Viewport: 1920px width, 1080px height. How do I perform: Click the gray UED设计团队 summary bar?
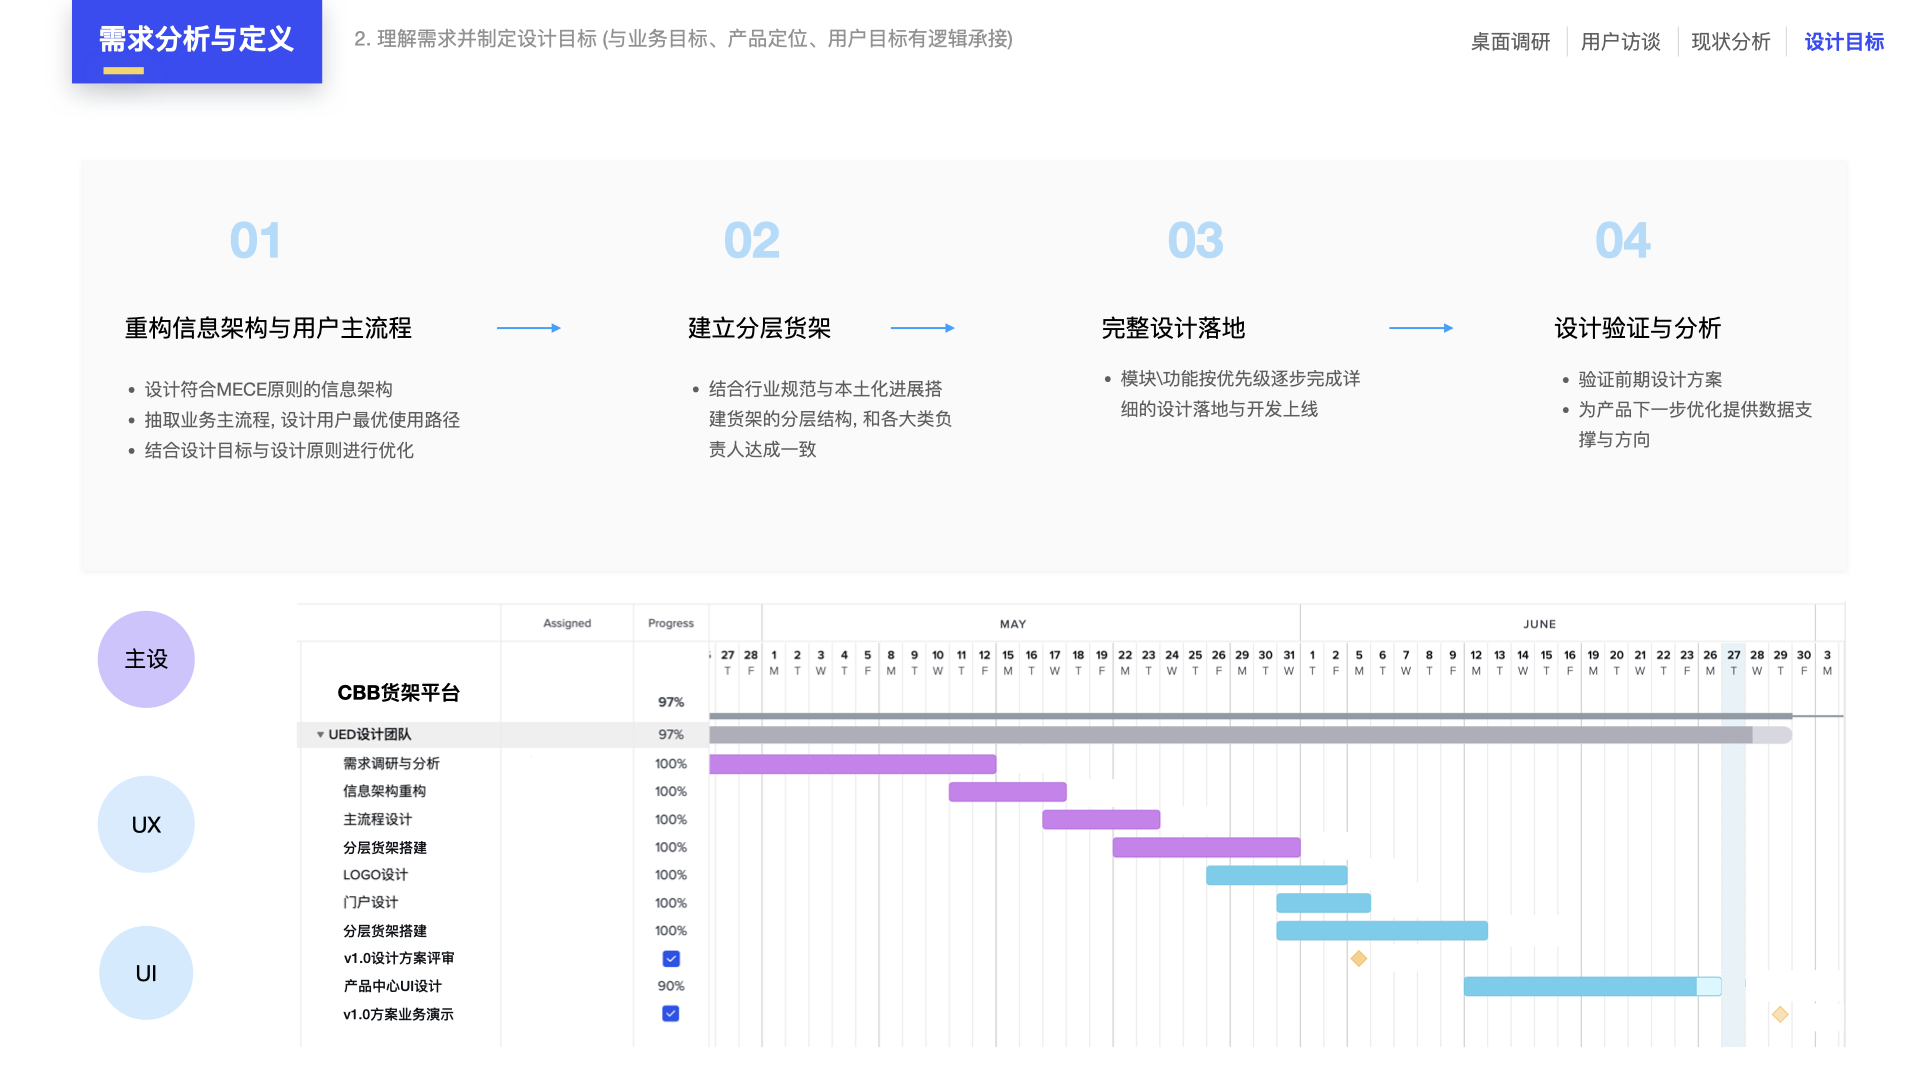tap(1250, 735)
